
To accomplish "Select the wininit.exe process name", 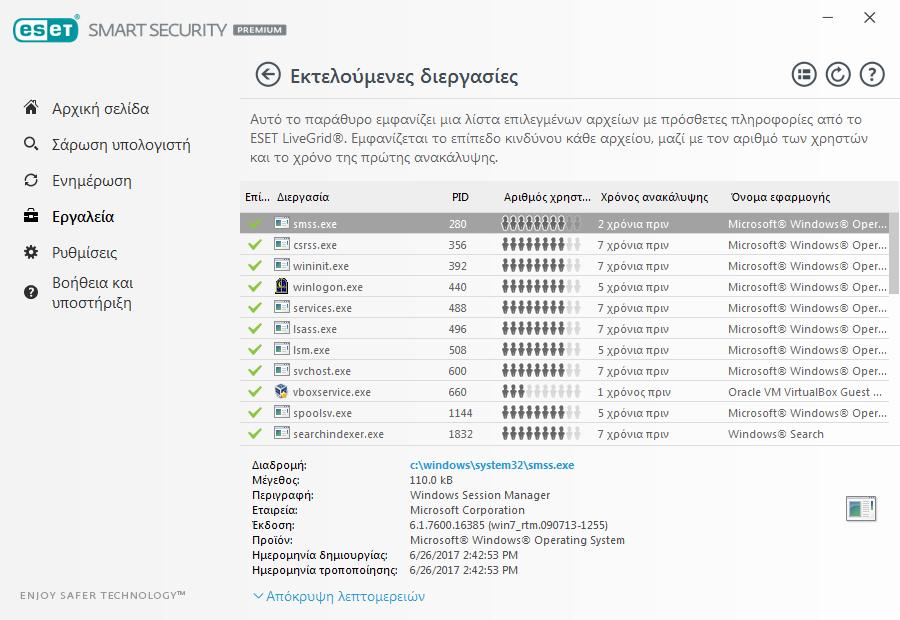I will click(320, 266).
